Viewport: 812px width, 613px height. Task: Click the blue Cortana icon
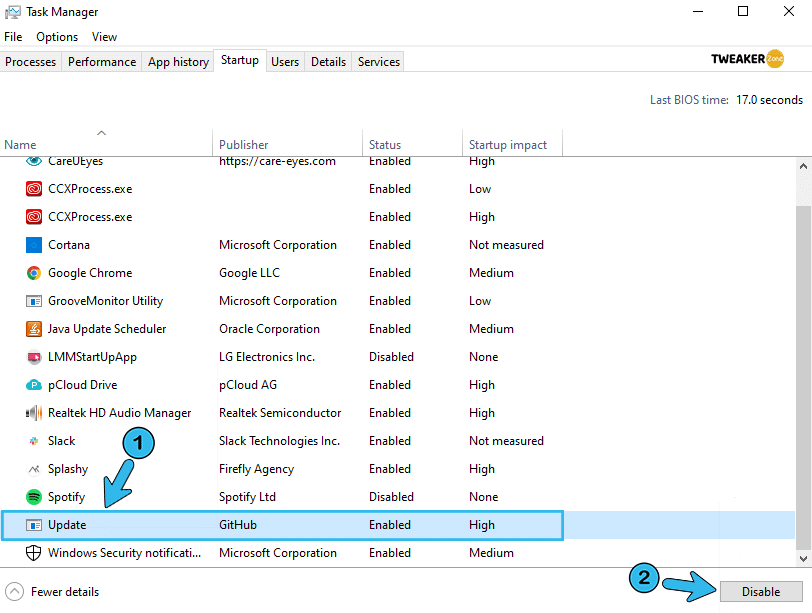coord(34,245)
